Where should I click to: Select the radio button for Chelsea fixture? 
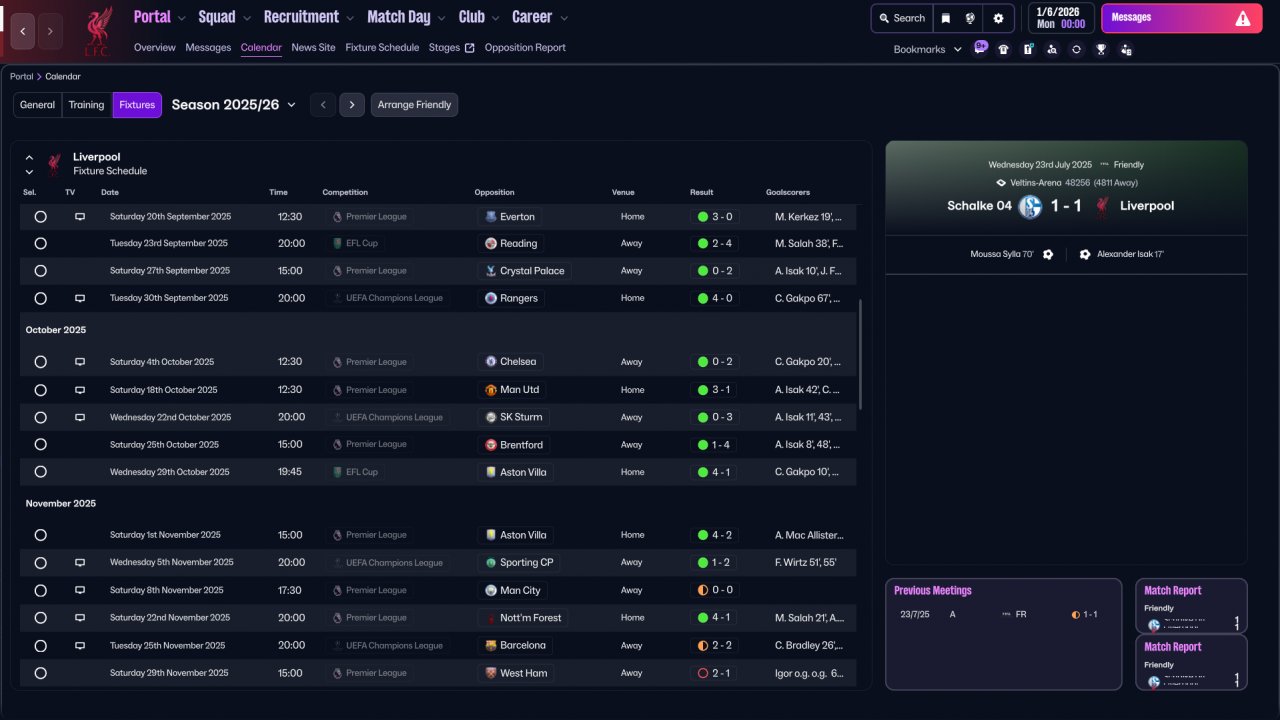point(40,362)
